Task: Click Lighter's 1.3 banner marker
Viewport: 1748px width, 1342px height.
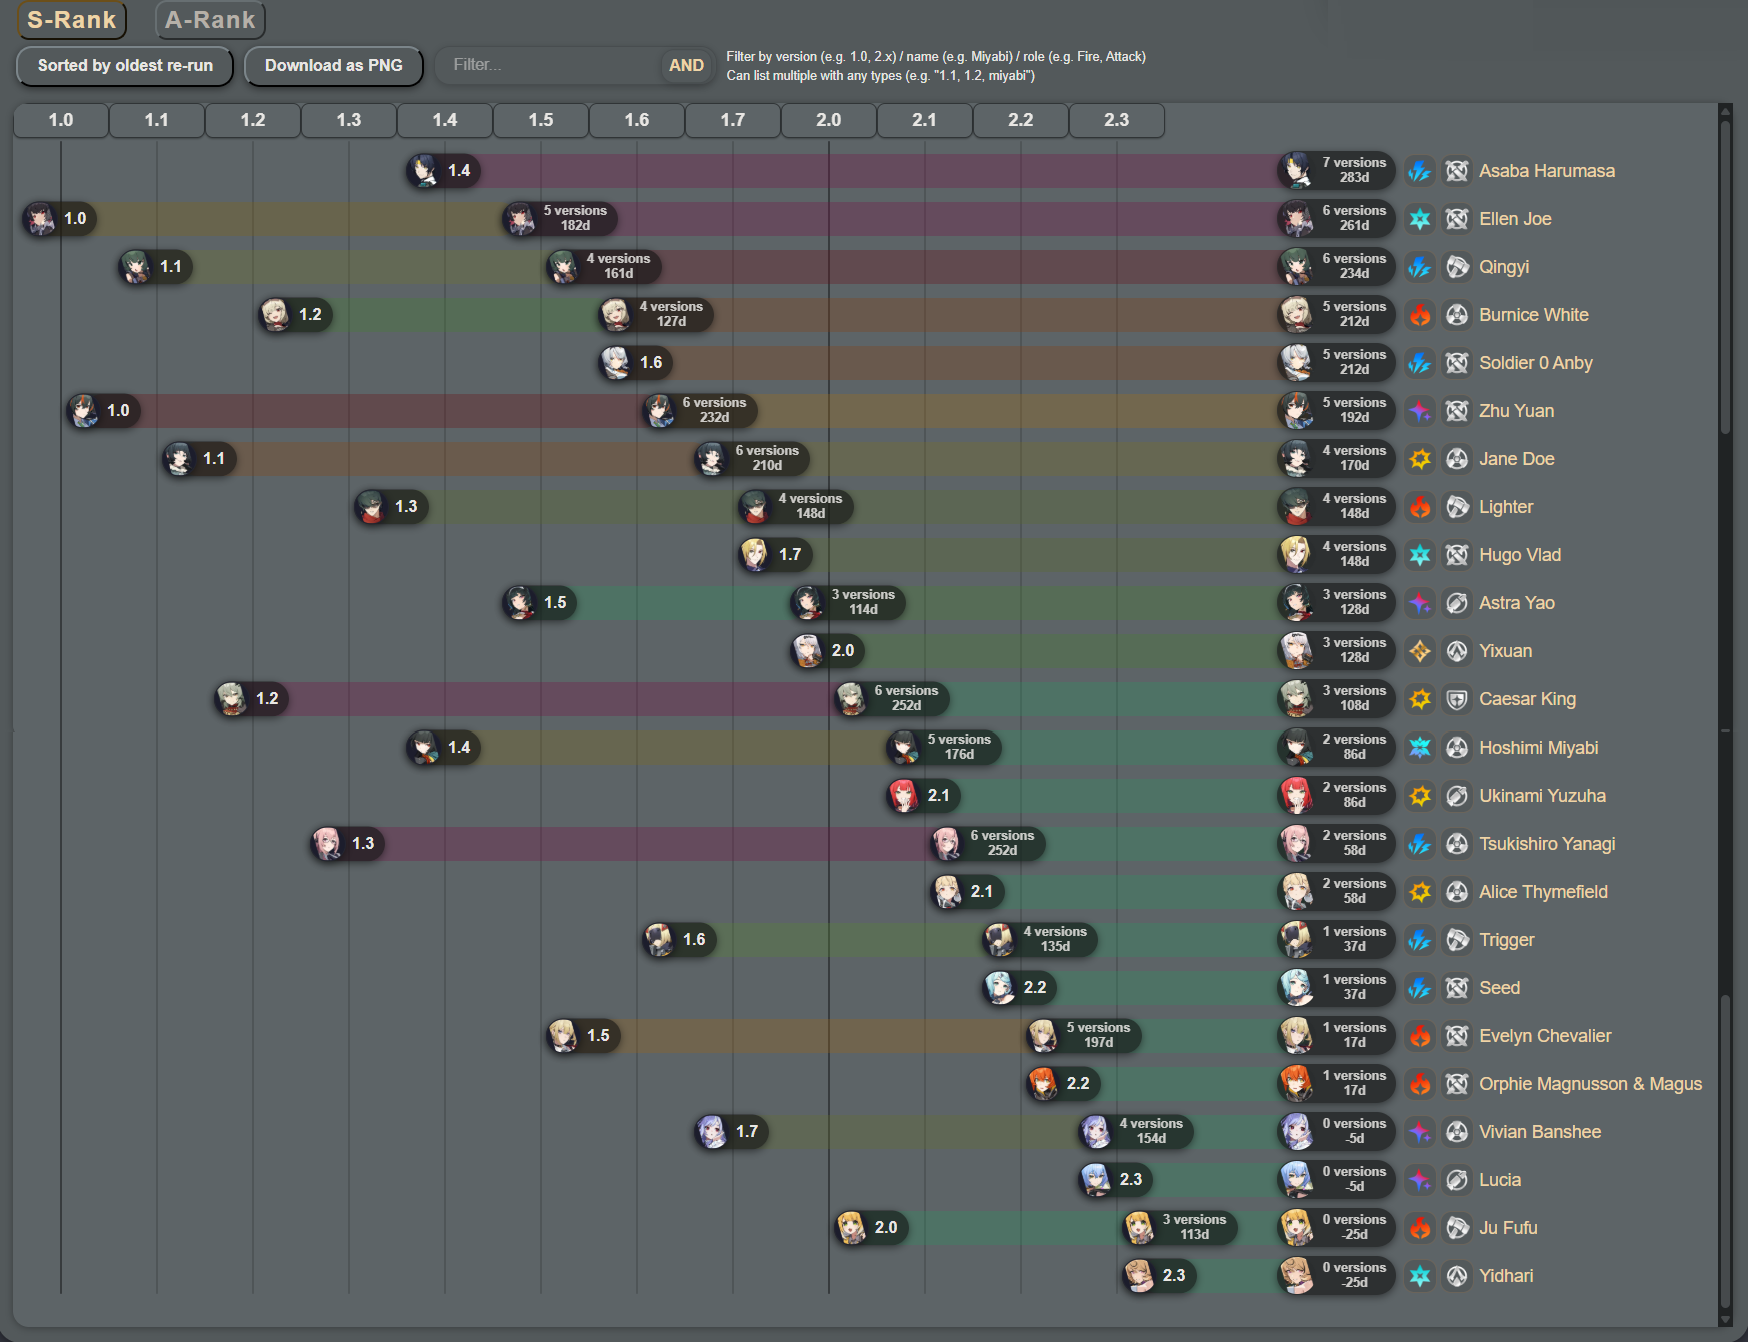Action: pos(391,507)
